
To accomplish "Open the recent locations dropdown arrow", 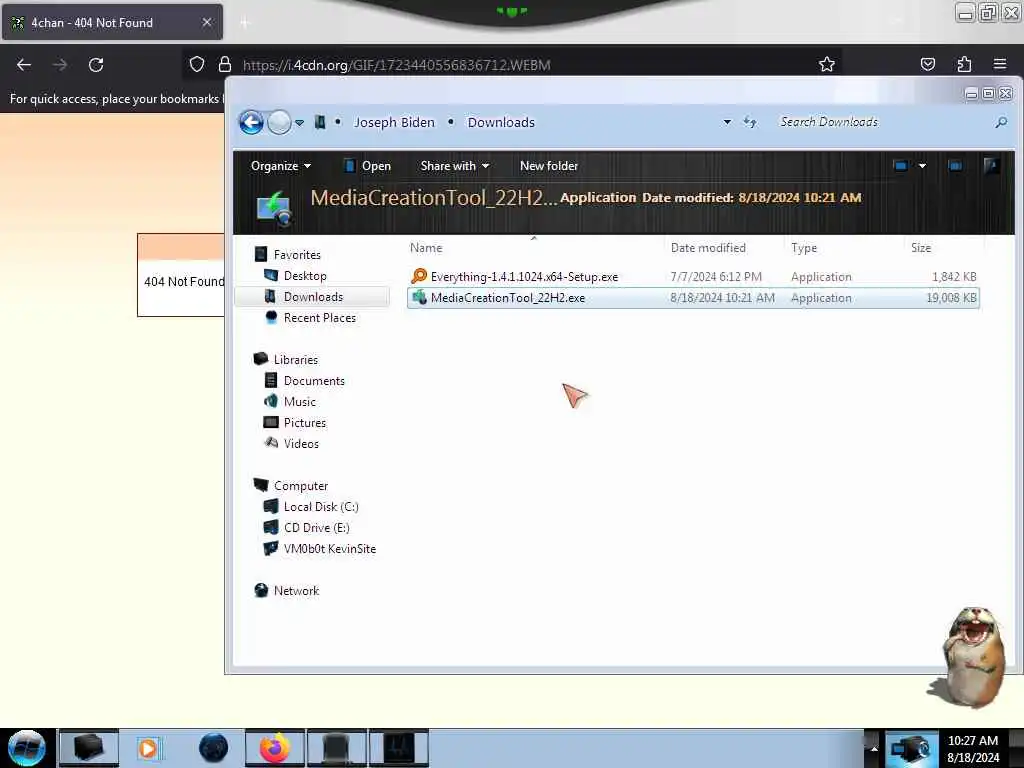I will pos(300,123).
